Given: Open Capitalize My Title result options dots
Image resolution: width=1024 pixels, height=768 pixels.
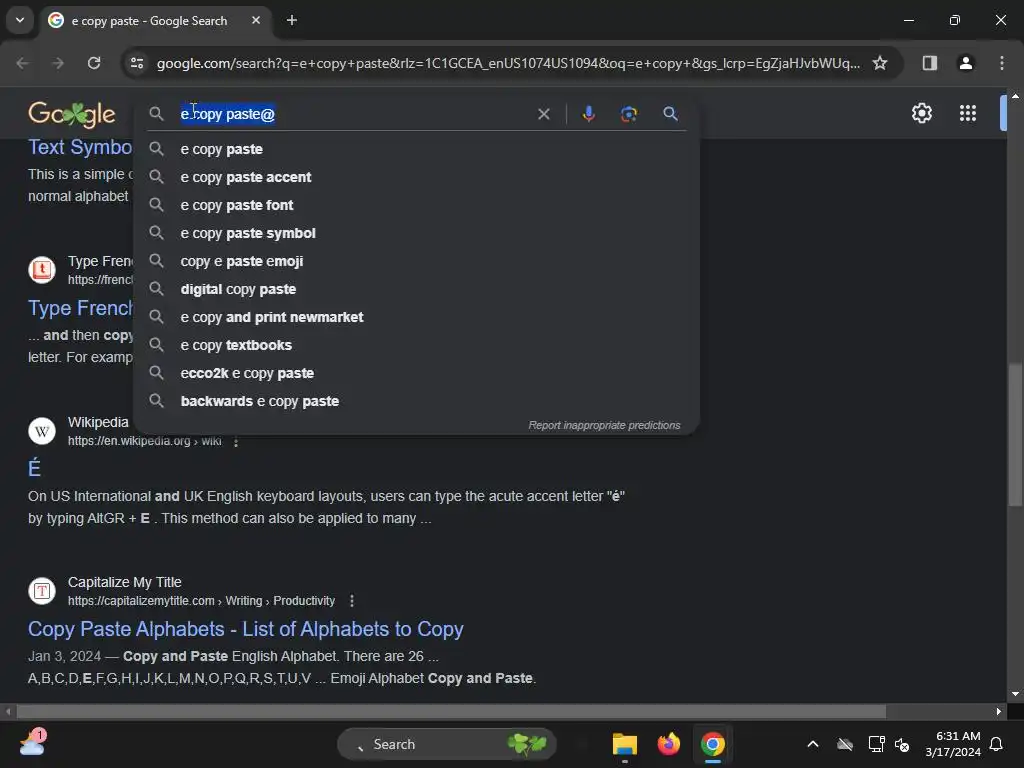Looking at the screenshot, I should point(352,601).
